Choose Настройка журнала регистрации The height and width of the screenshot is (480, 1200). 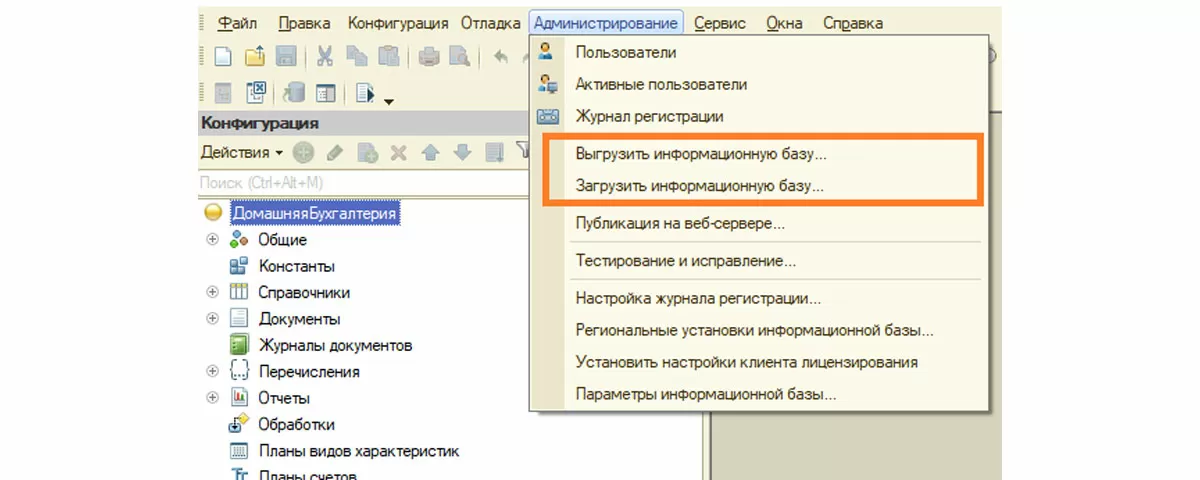pos(760,298)
